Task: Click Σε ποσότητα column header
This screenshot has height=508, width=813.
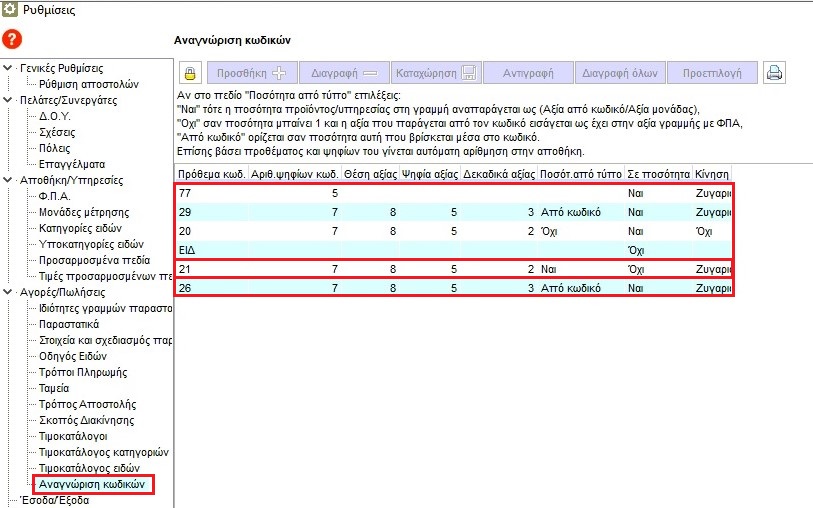Action: click(x=658, y=174)
